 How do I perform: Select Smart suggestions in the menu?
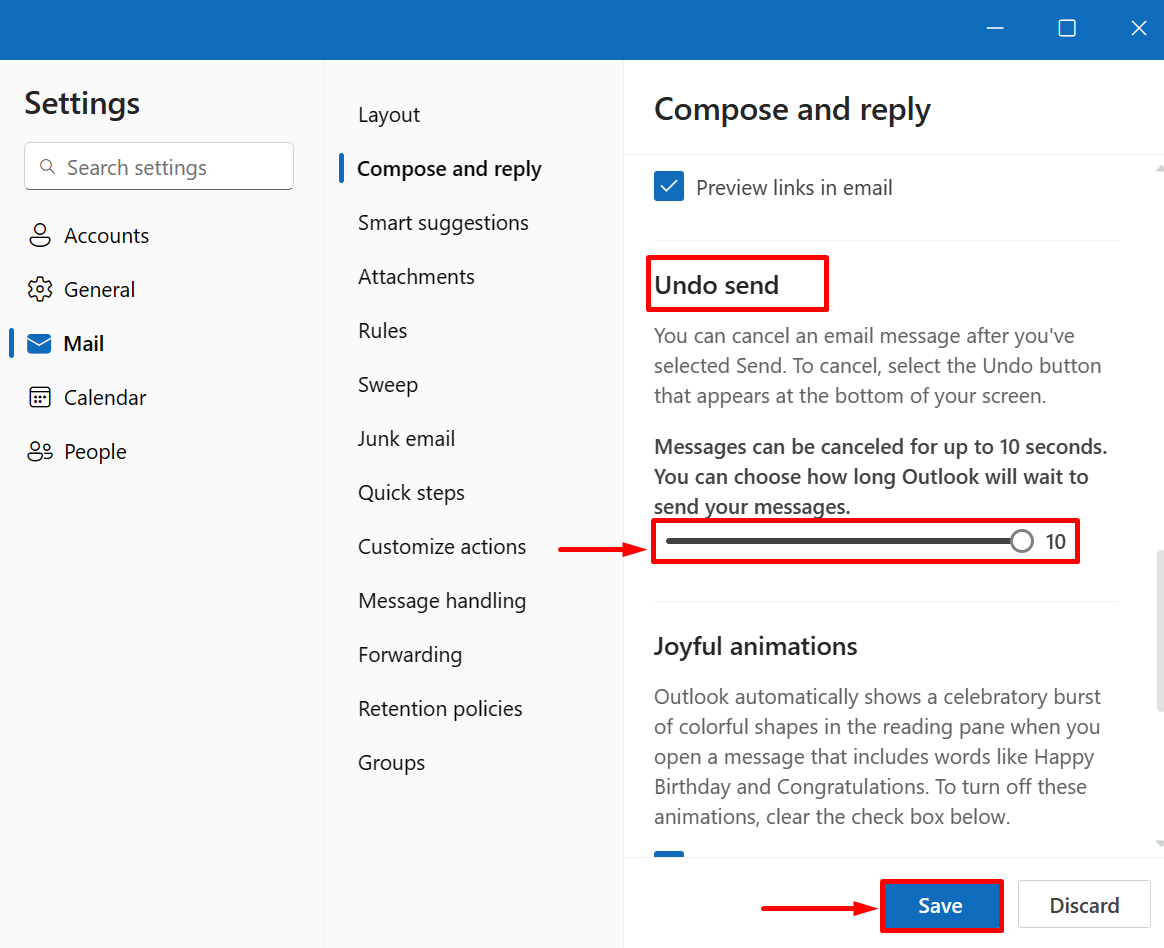(x=443, y=223)
